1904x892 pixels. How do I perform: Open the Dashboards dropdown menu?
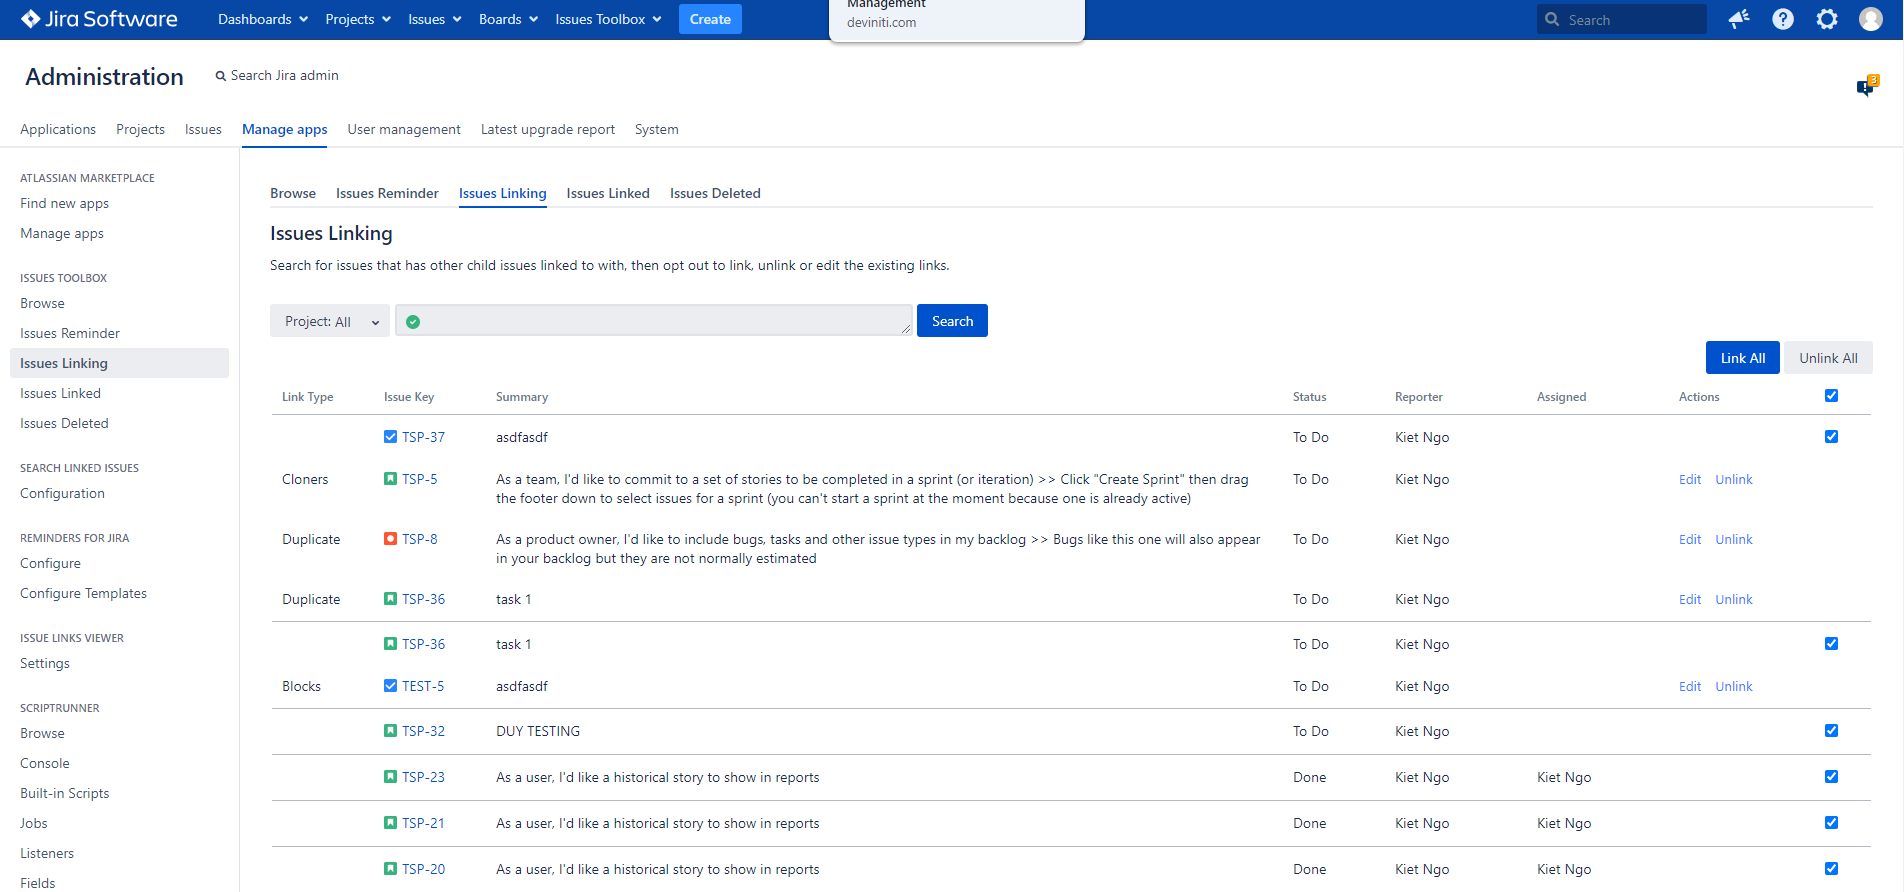(263, 19)
